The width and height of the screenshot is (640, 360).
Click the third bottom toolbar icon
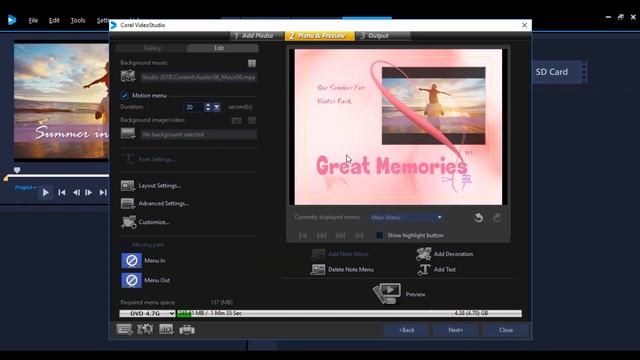pyautogui.click(x=166, y=329)
